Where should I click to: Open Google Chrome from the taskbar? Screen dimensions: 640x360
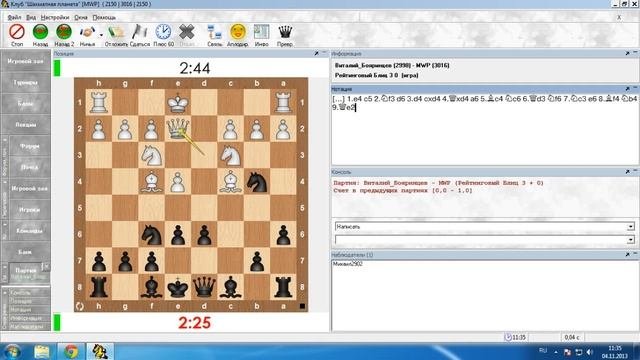(x=71, y=351)
